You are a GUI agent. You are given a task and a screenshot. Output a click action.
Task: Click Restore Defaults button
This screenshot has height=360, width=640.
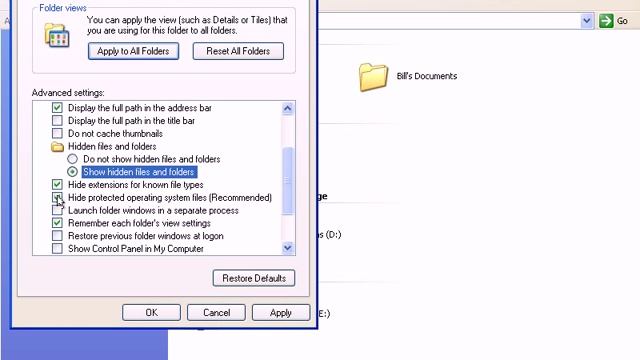point(254,278)
